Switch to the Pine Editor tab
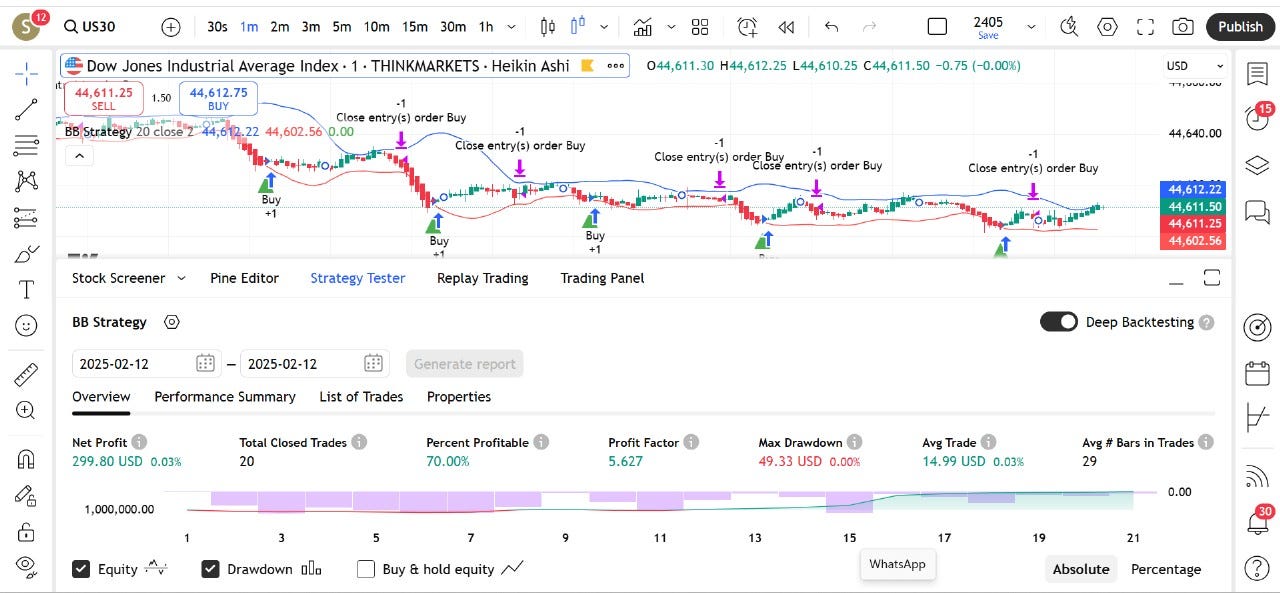The height and width of the screenshot is (593, 1280). click(244, 278)
